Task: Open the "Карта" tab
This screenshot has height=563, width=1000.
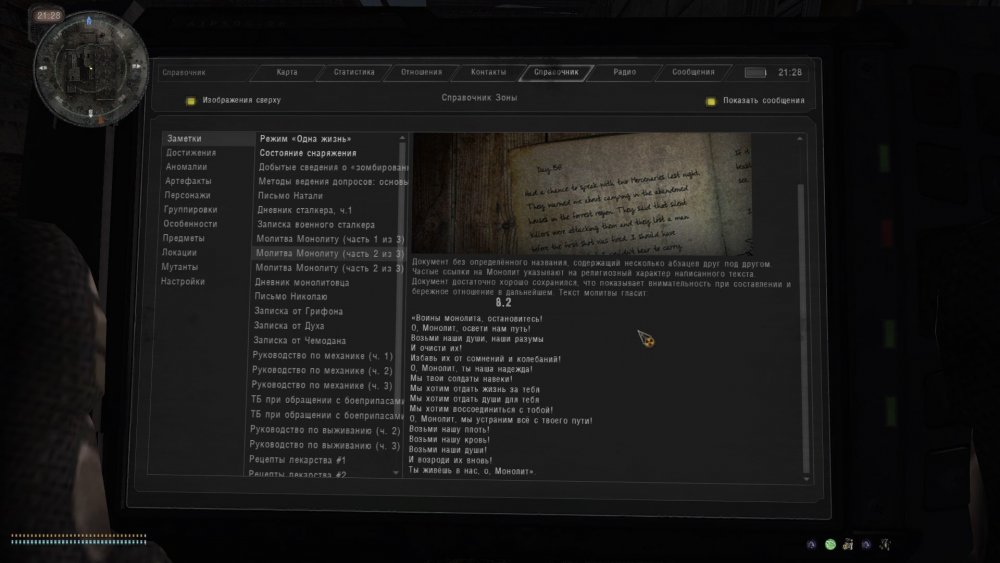Action: pos(286,72)
